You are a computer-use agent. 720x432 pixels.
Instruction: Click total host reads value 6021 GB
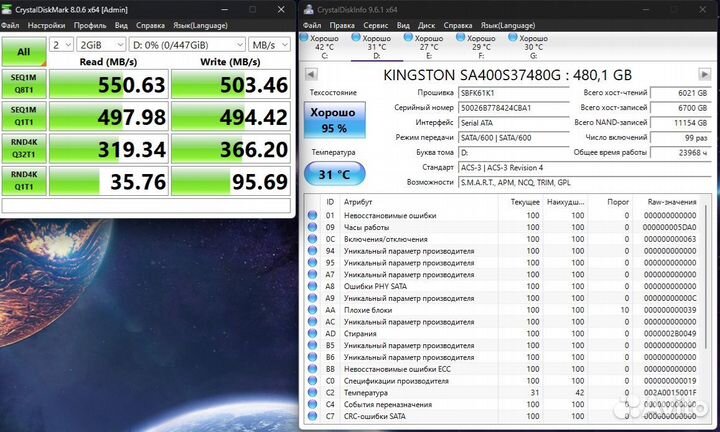click(681, 93)
